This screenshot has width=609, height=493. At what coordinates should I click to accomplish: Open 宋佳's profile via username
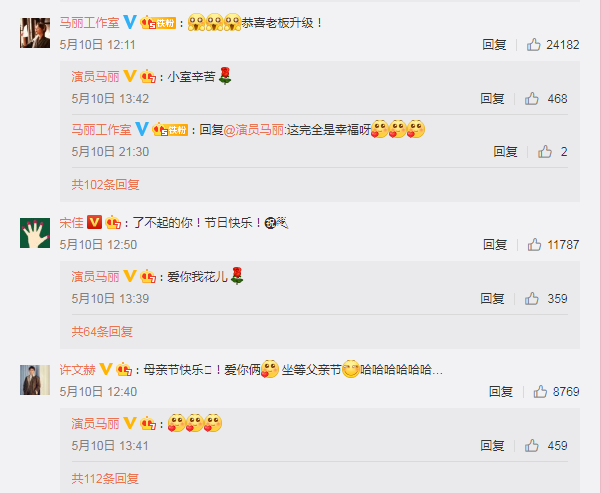click(71, 223)
